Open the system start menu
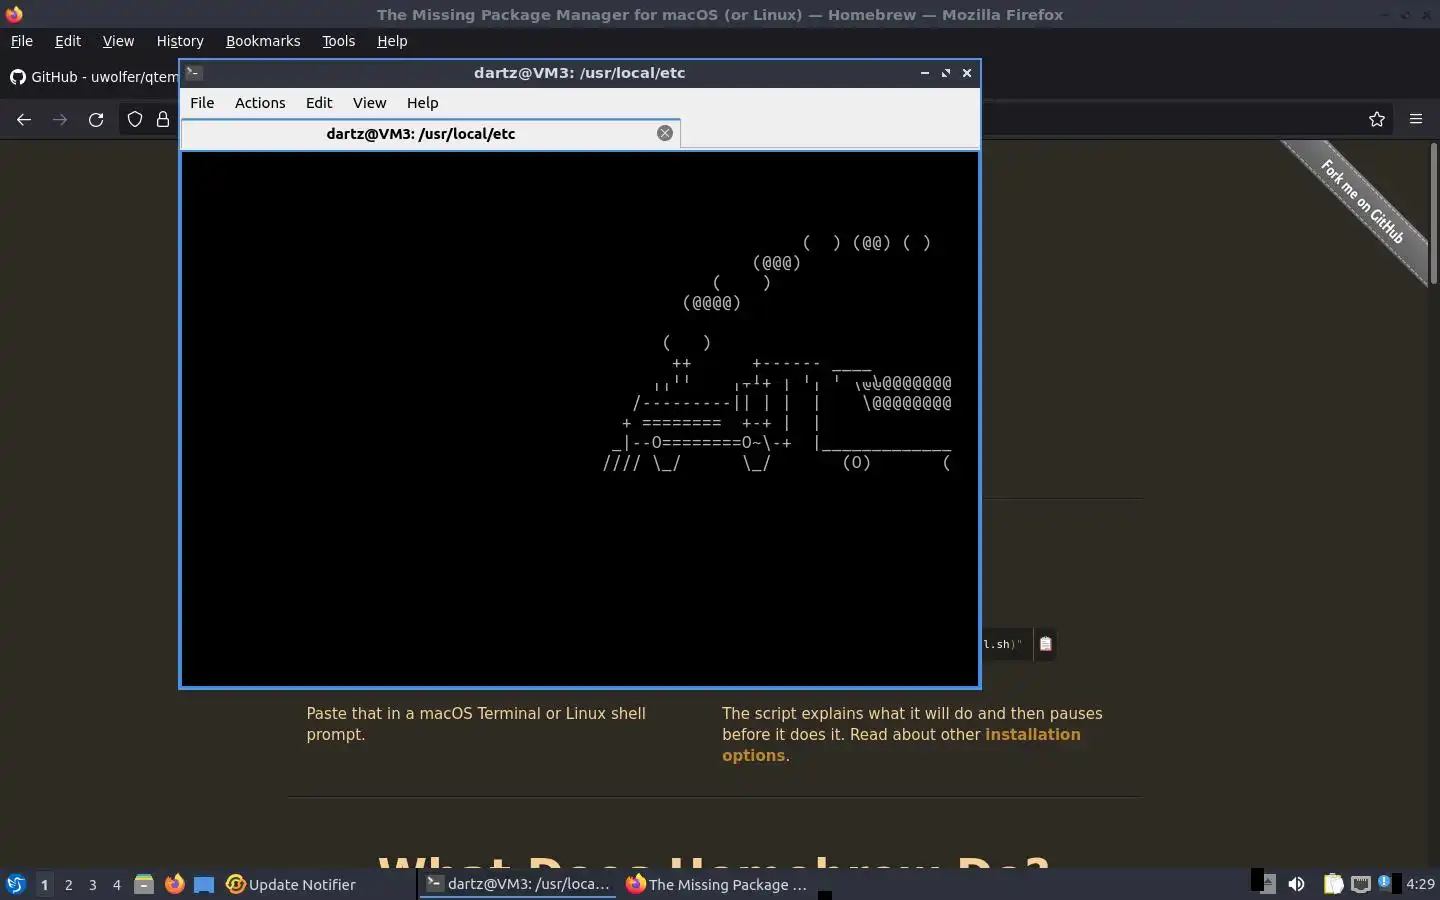The height and width of the screenshot is (900, 1440). (x=15, y=884)
